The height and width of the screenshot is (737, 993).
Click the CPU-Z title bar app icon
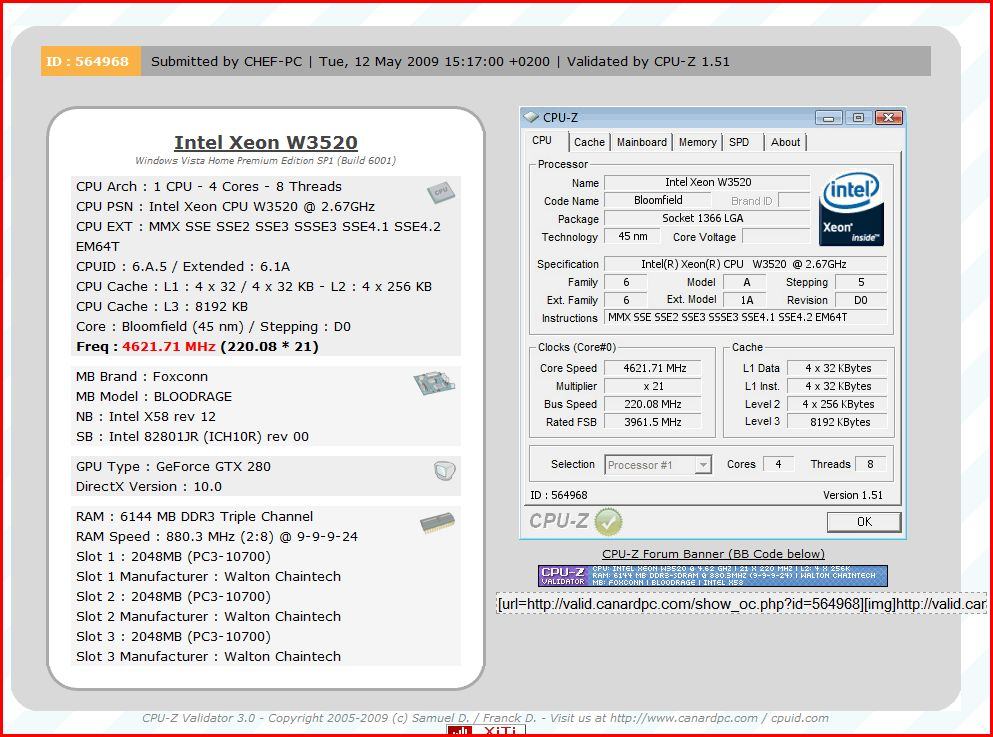click(x=531, y=117)
